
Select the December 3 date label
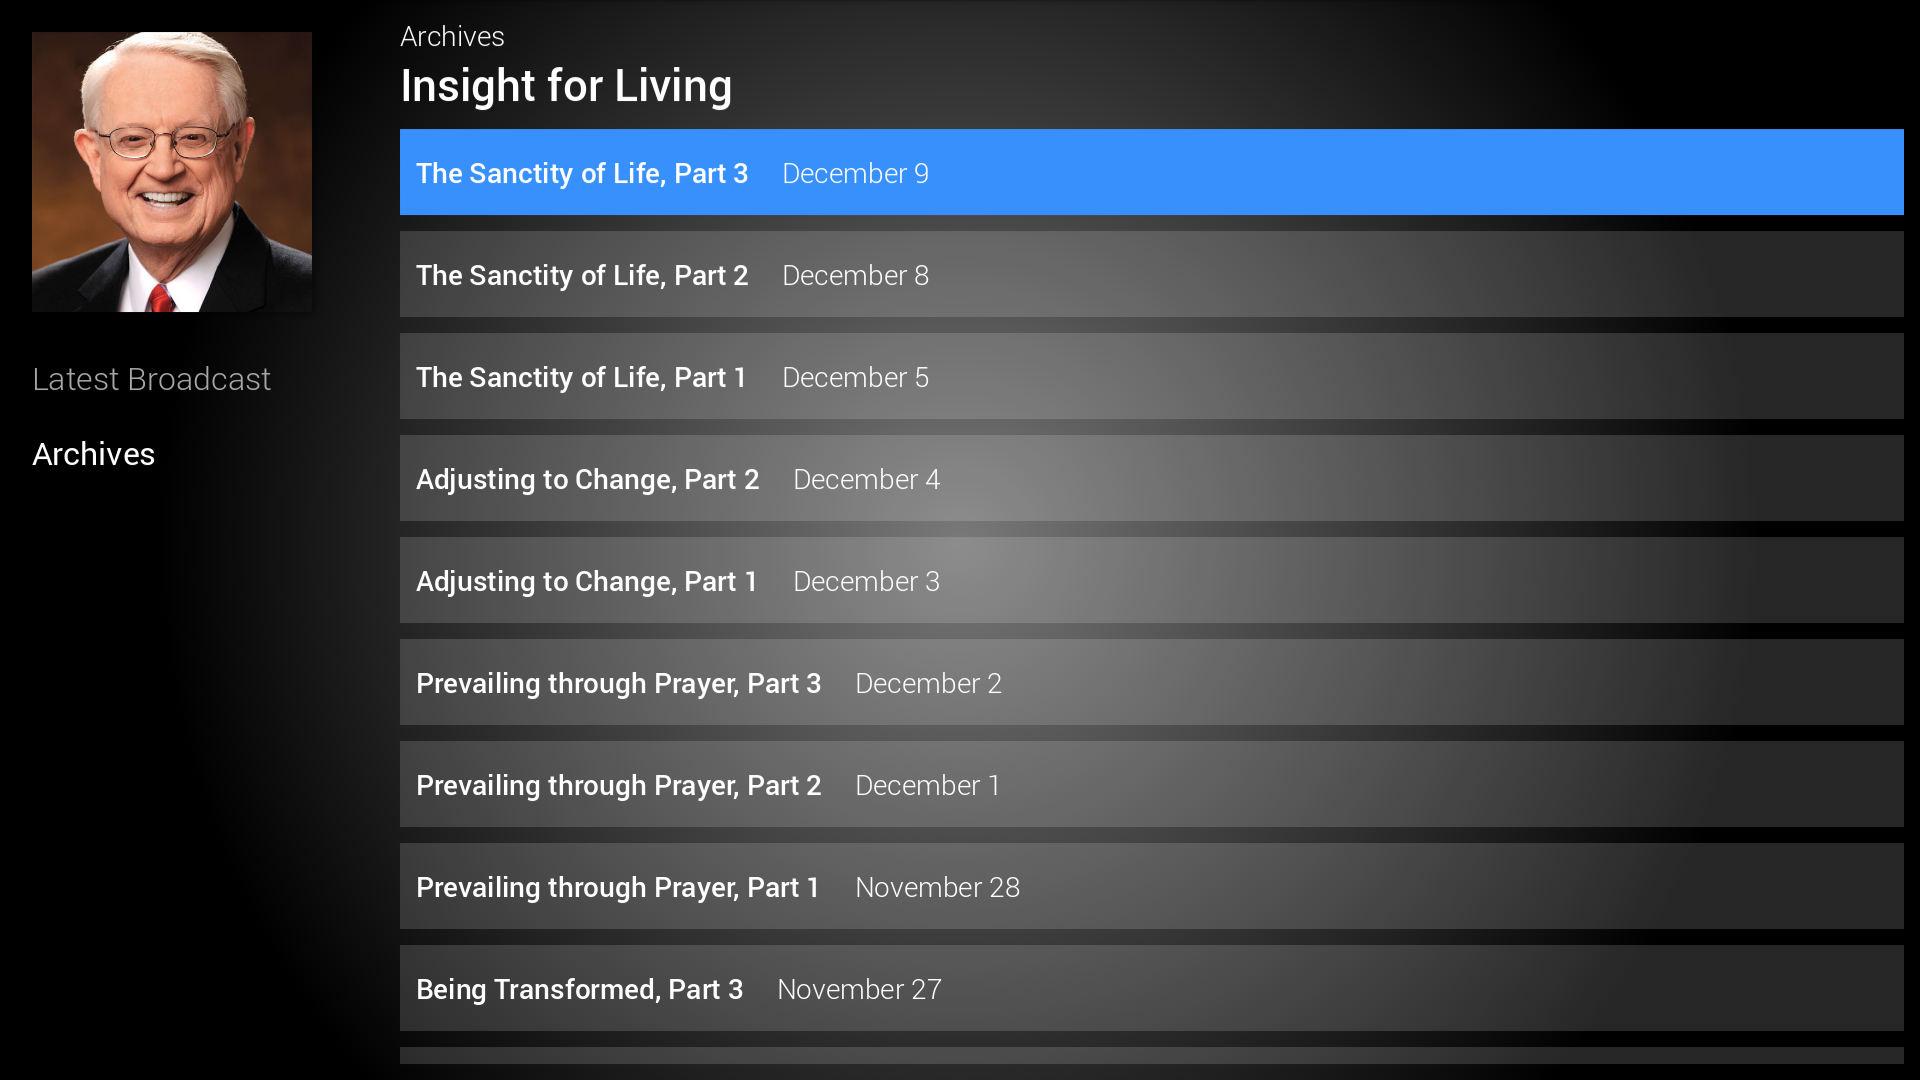866,581
